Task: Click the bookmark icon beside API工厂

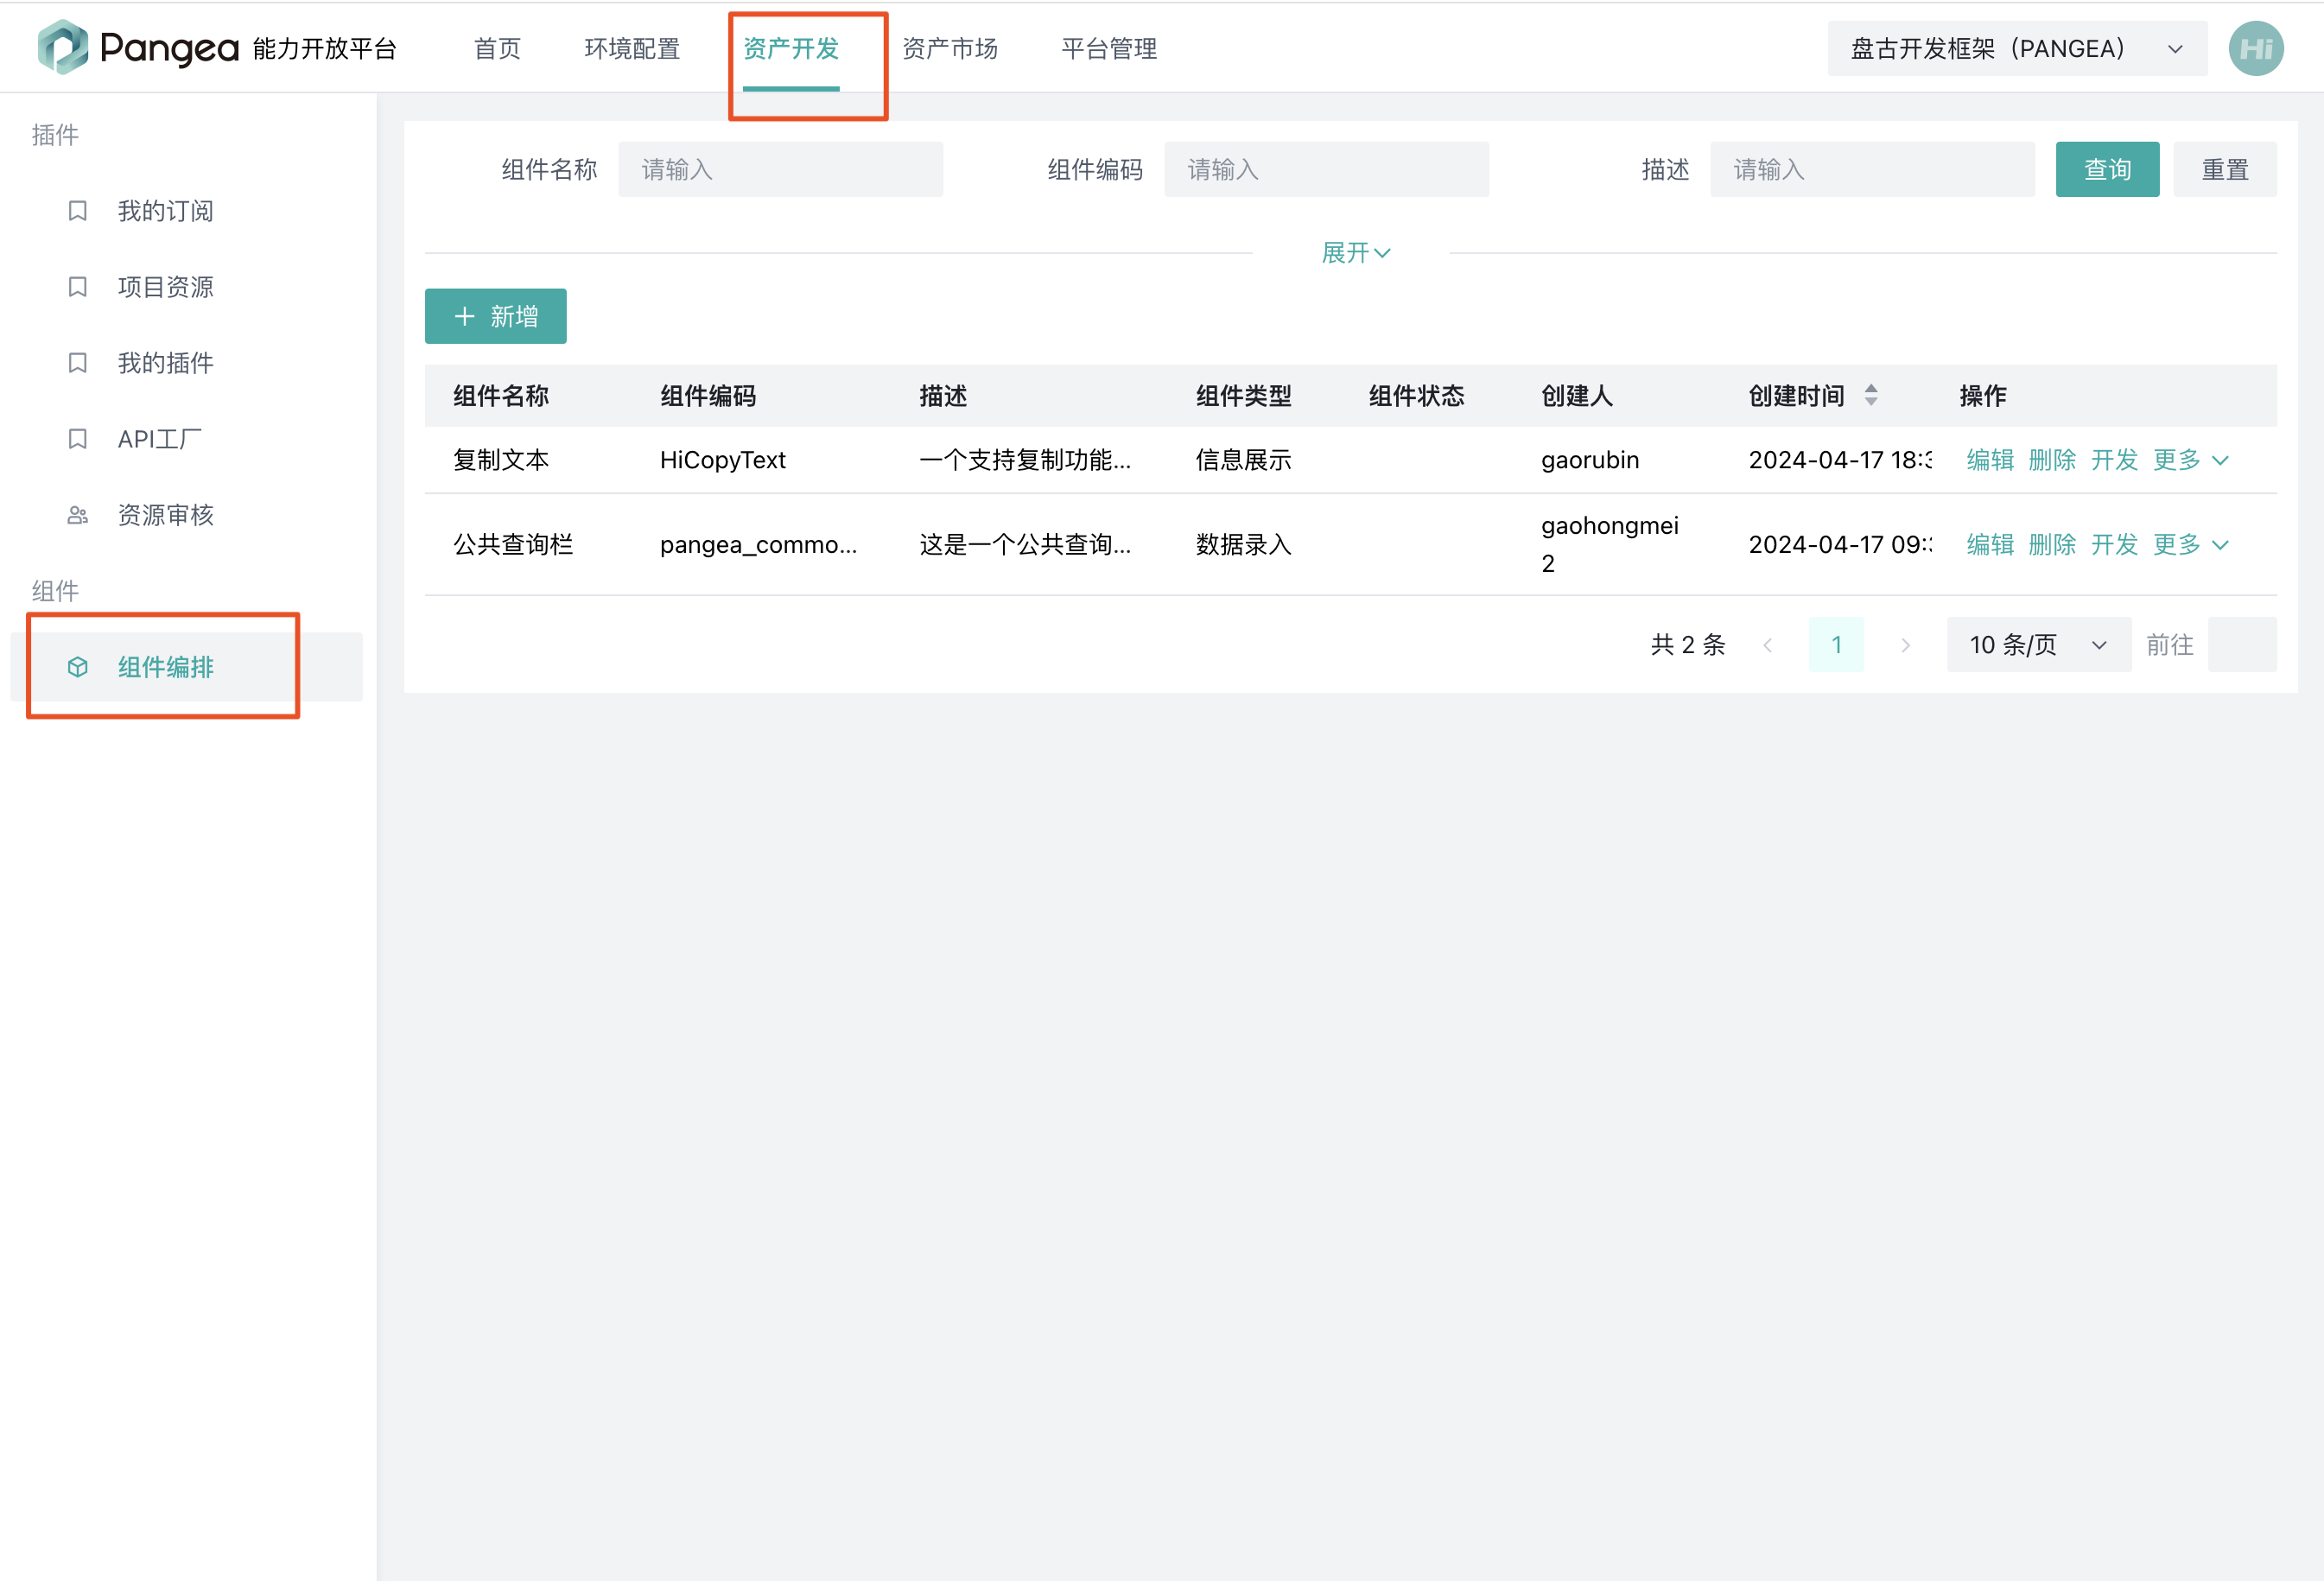Action: [77, 439]
